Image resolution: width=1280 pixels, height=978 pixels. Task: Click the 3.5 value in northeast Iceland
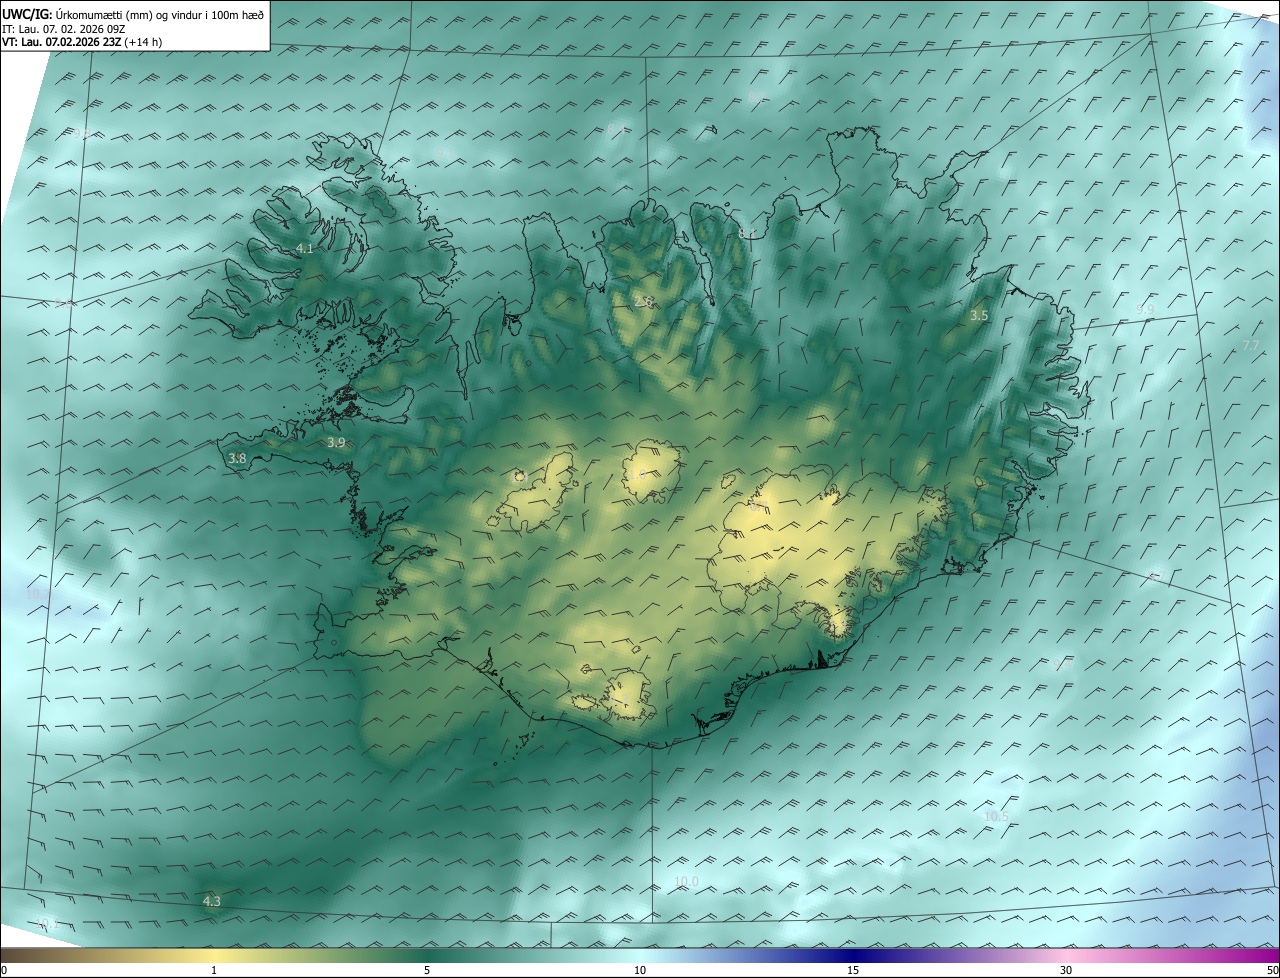979,315
